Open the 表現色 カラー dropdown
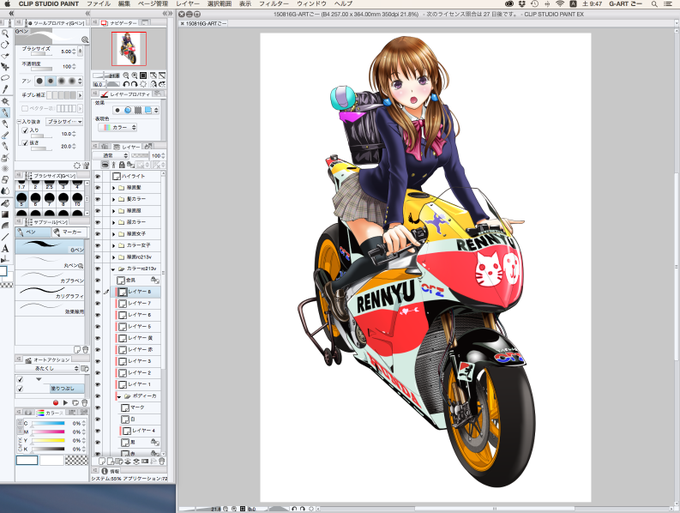Screen dimensions: 680x513 click(x=117, y=127)
